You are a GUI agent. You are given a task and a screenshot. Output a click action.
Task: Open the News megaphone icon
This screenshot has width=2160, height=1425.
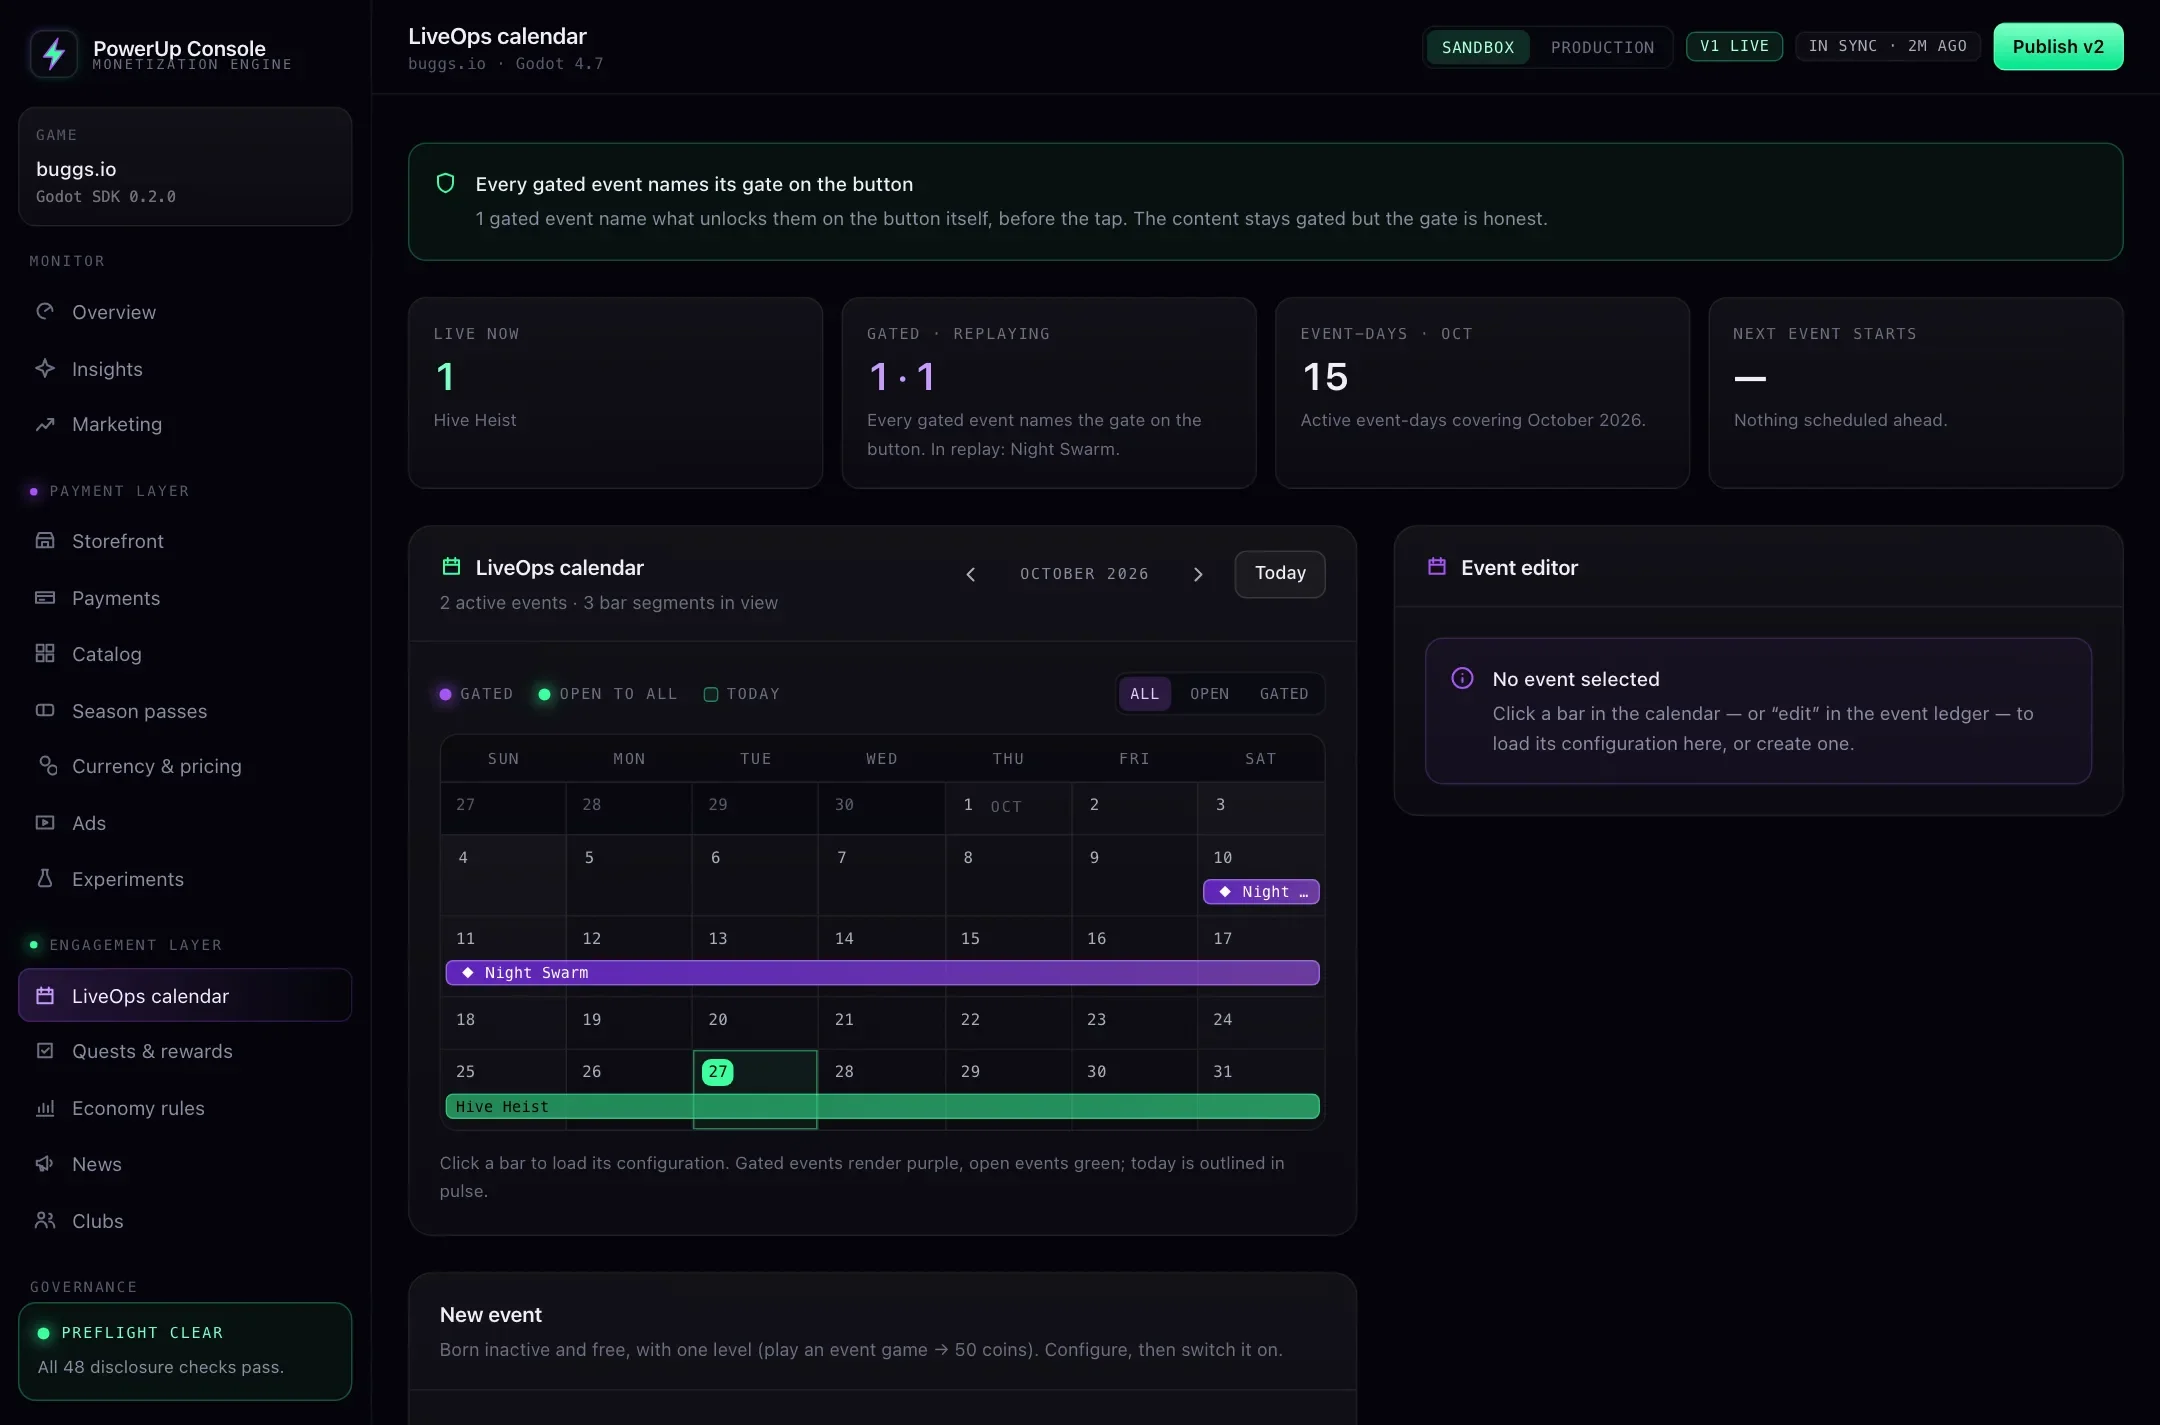45,1164
